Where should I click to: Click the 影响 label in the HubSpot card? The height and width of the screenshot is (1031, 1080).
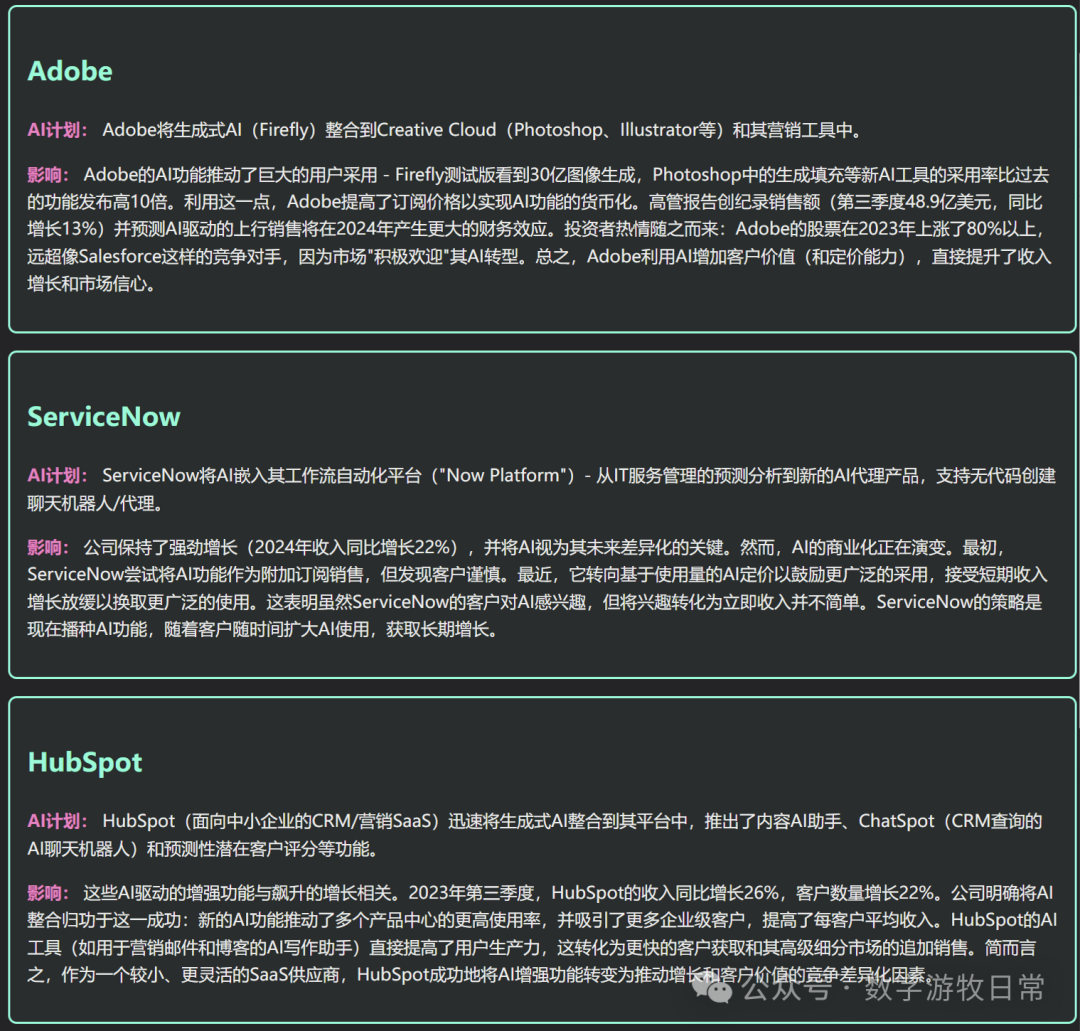[x=47, y=893]
